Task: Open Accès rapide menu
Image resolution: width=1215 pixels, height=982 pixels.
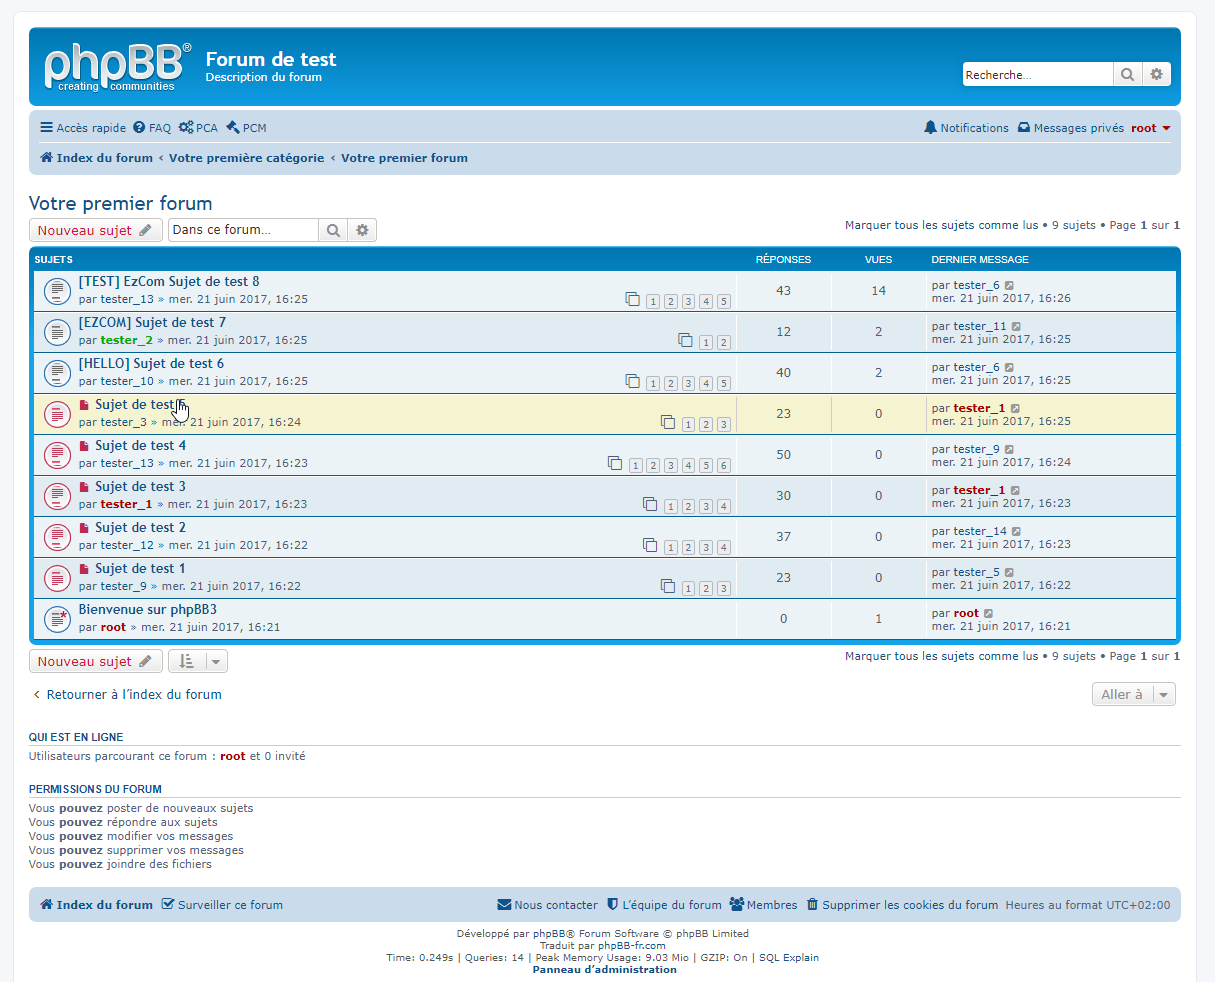Action: (x=83, y=128)
